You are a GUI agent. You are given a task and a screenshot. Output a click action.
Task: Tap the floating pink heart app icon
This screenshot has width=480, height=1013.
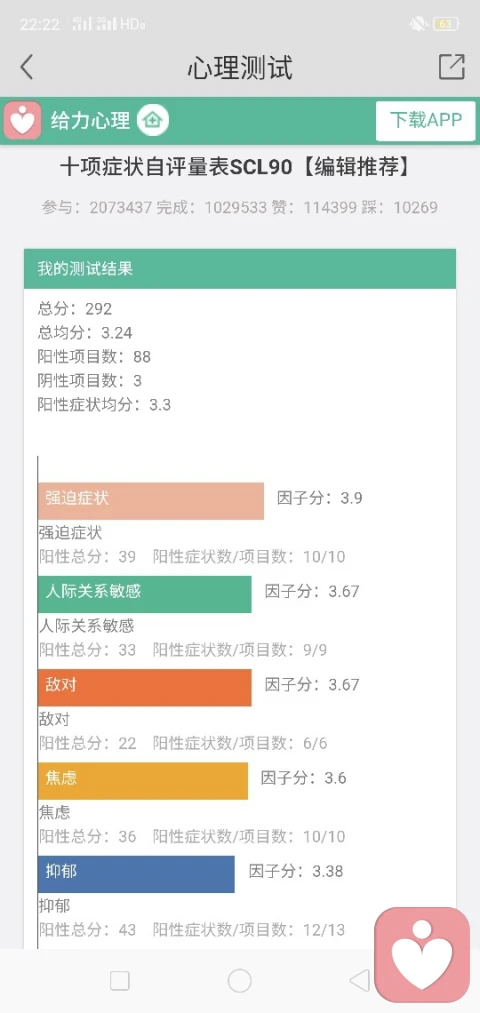(422, 955)
